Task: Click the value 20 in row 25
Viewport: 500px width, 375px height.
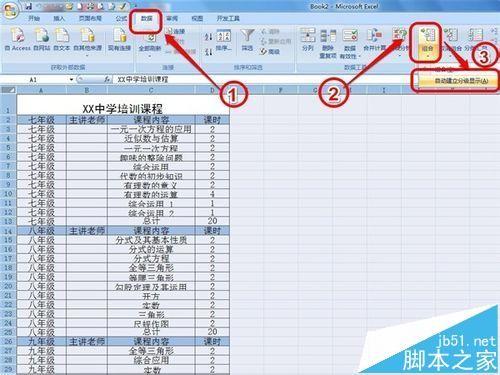Action: 212,332
